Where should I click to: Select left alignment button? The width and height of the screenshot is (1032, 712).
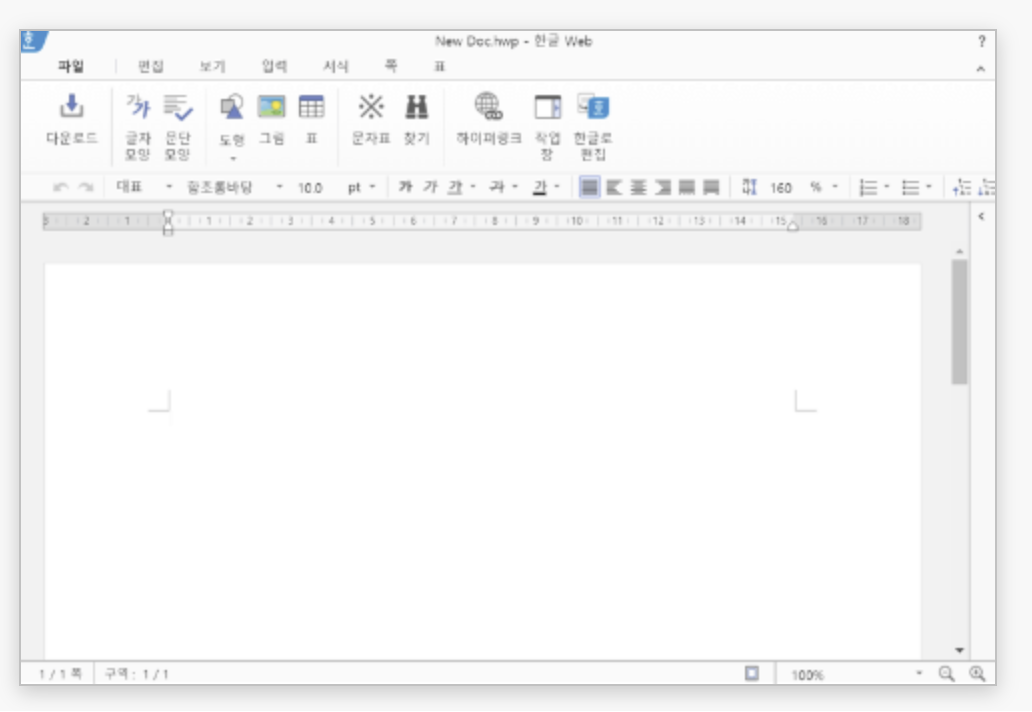click(x=614, y=188)
